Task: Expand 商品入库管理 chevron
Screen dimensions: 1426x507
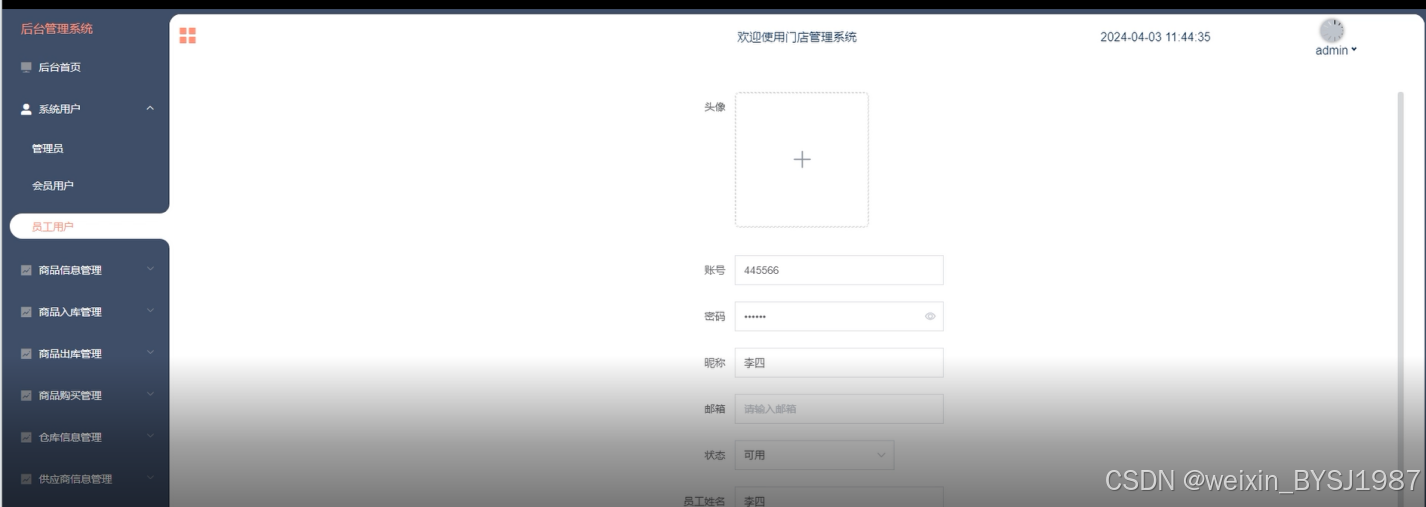Action: pyautogui.click(x=150, y=310)
